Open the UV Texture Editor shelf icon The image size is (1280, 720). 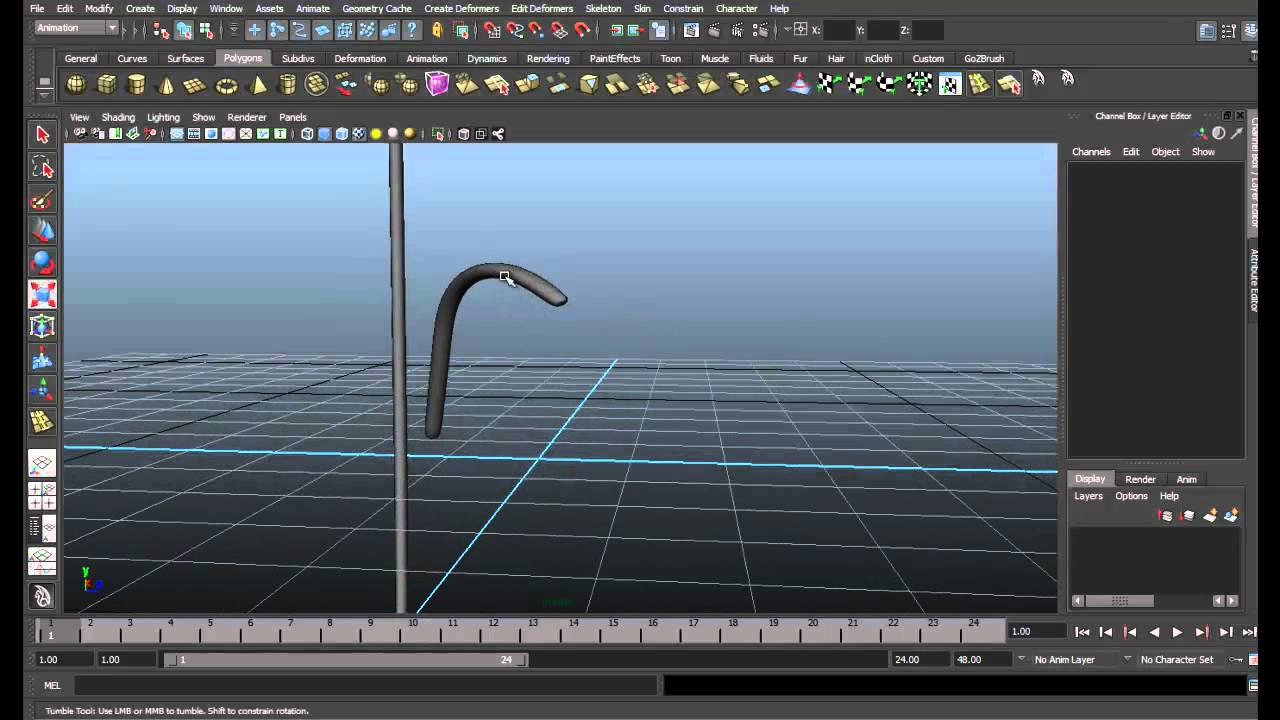949,85
